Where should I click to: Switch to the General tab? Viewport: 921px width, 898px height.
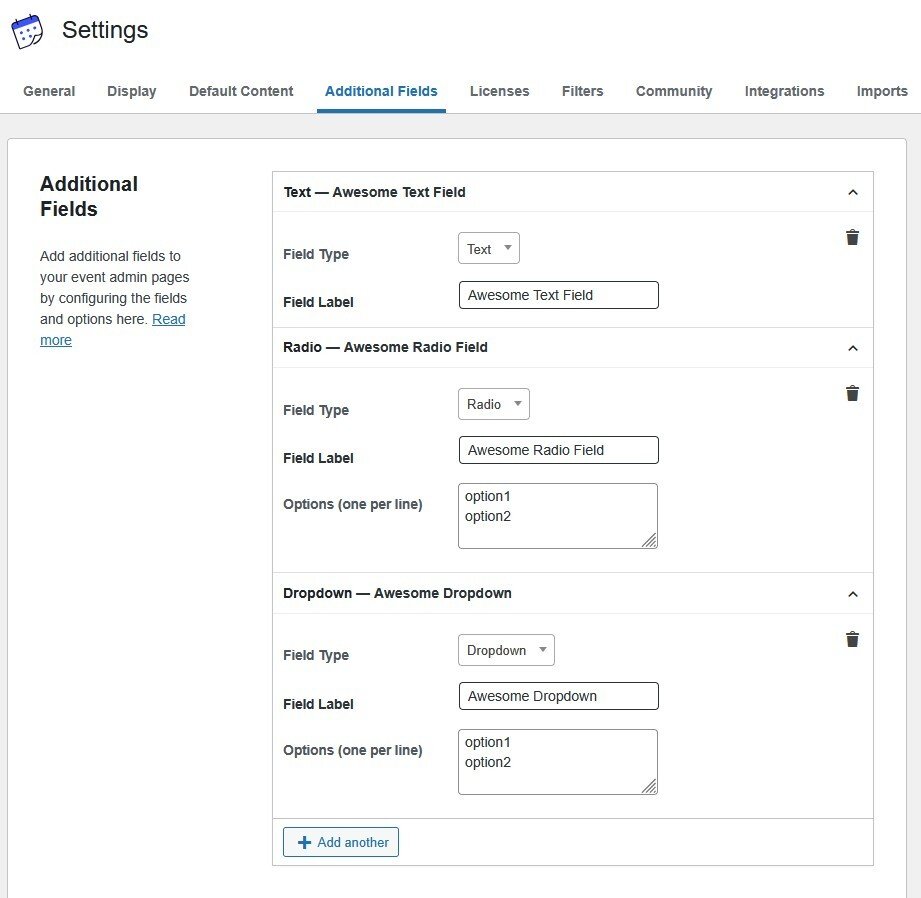point(49,91)
